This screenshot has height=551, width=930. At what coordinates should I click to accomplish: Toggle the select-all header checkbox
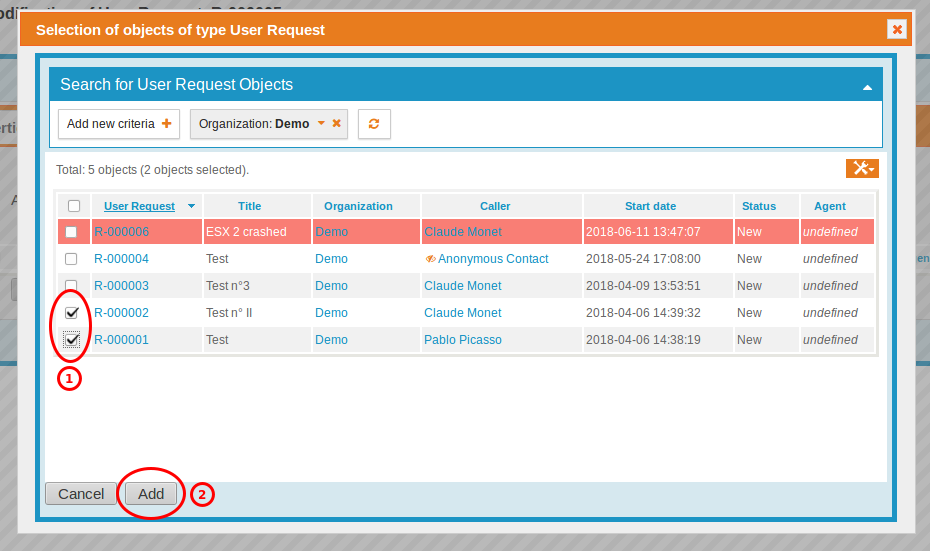coord(73,206)
